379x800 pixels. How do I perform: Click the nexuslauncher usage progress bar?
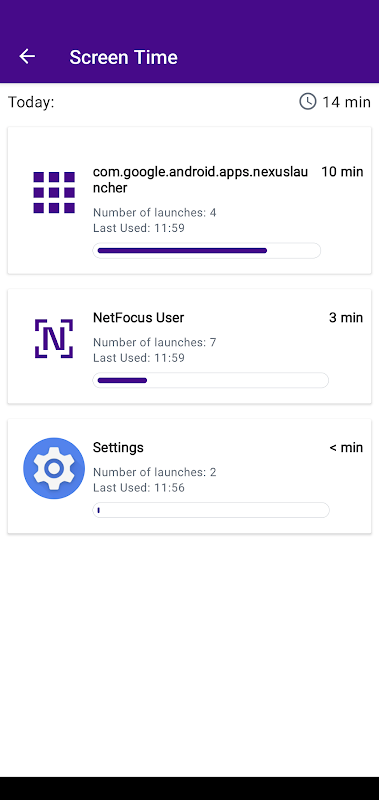207,251
